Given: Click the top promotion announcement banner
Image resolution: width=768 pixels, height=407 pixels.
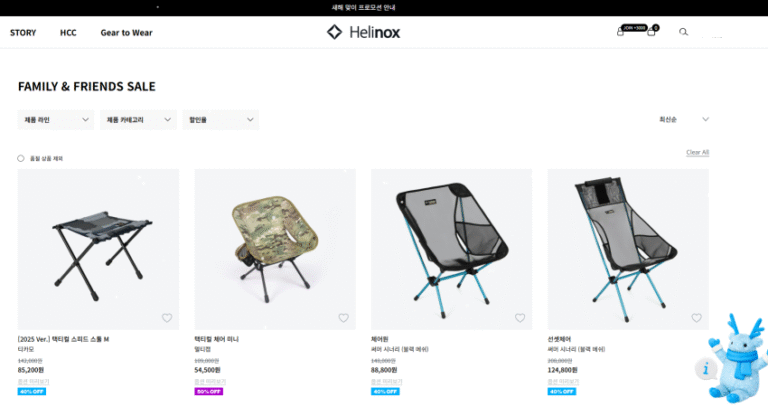Looking at the screenshot, I should (384, 8).
